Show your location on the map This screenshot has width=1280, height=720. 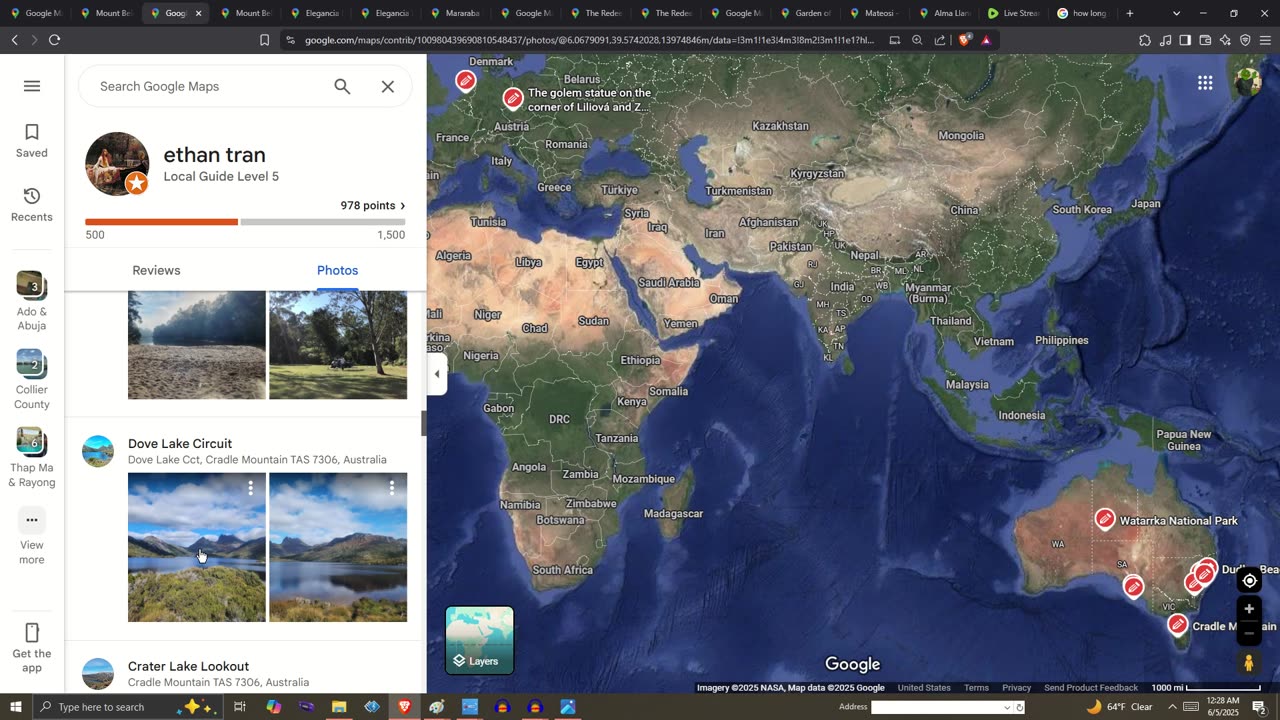coord(1249,581)
